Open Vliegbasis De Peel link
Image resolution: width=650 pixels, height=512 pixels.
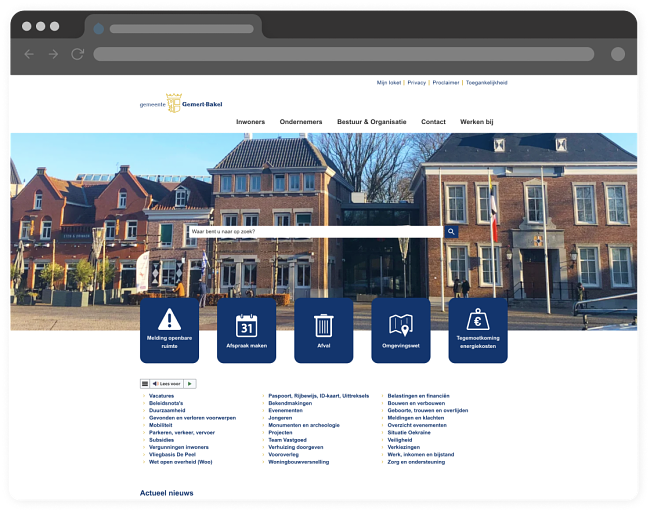(x=172, y=454)
